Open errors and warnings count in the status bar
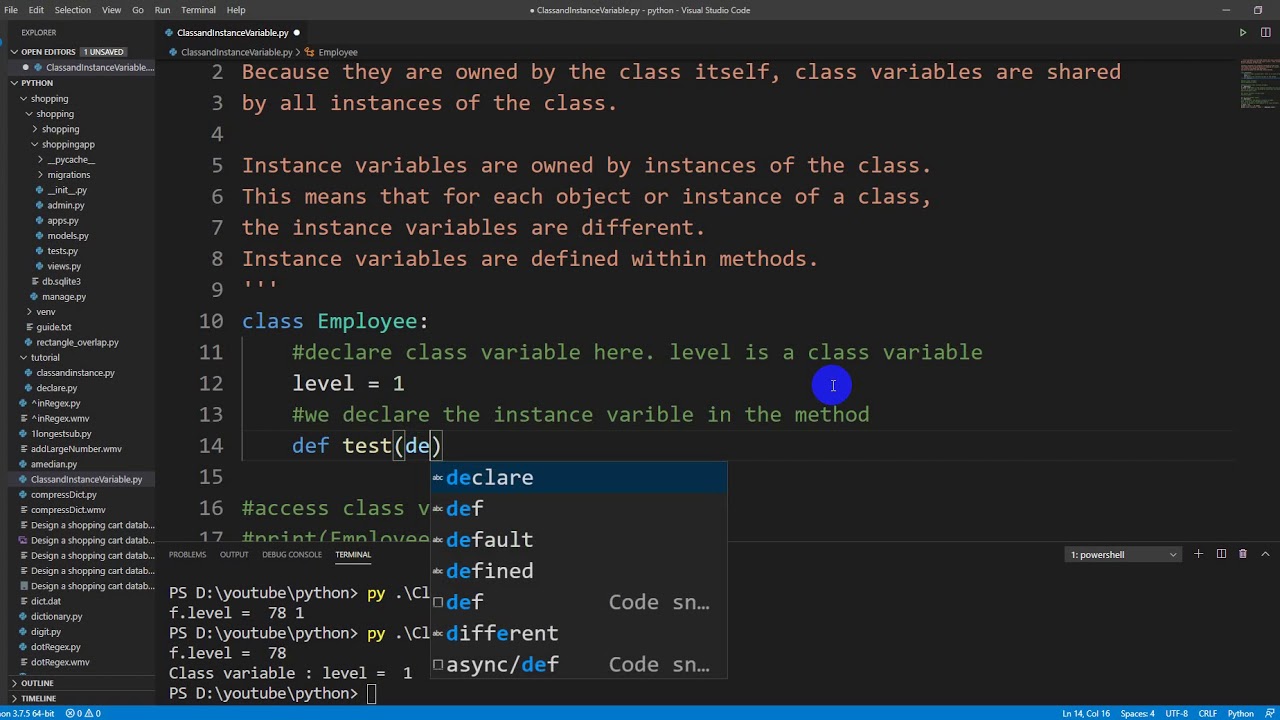Image resolution: width=1280 pixels, height=720 pixels. click(x=84, y=713)
